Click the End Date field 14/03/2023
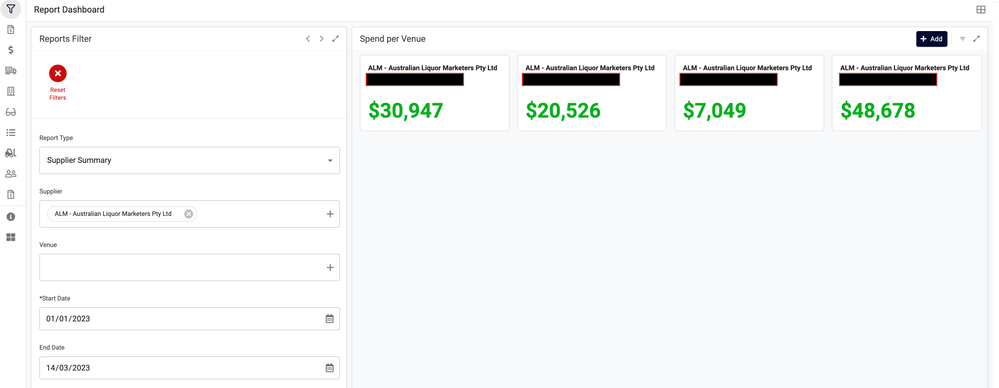Image resolution: width=999 pixels, height=388 pixels. click(x=189, y=368)
